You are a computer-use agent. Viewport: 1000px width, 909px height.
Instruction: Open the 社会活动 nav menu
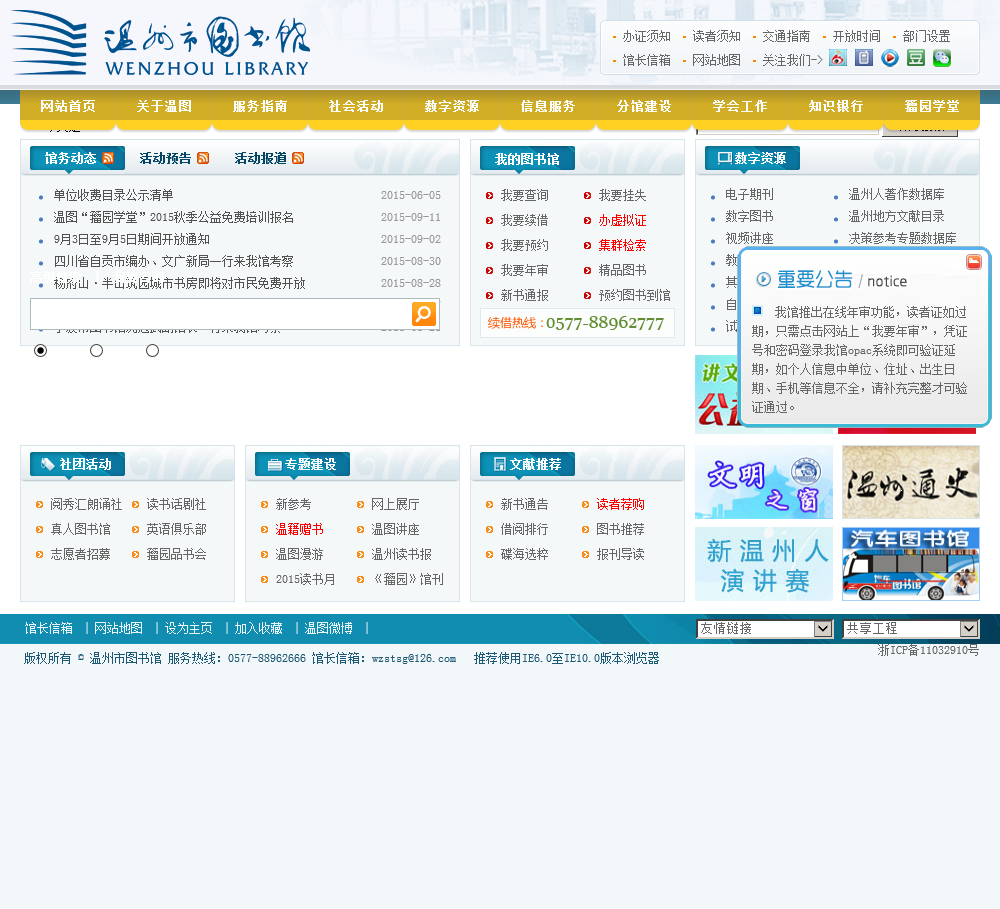pyautogui.click(x=356, y=107)
